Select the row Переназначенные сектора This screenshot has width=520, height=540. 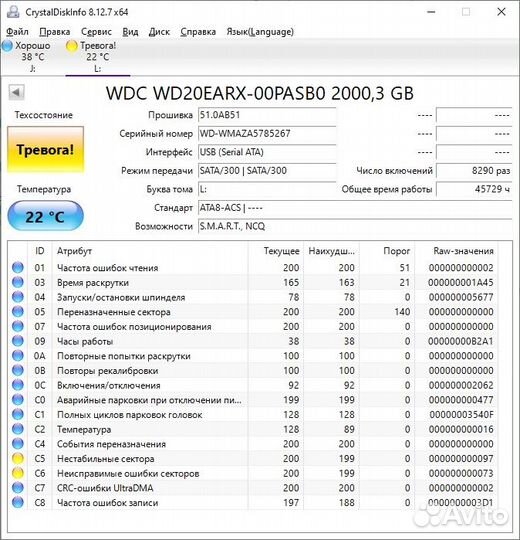pos(253,312)
